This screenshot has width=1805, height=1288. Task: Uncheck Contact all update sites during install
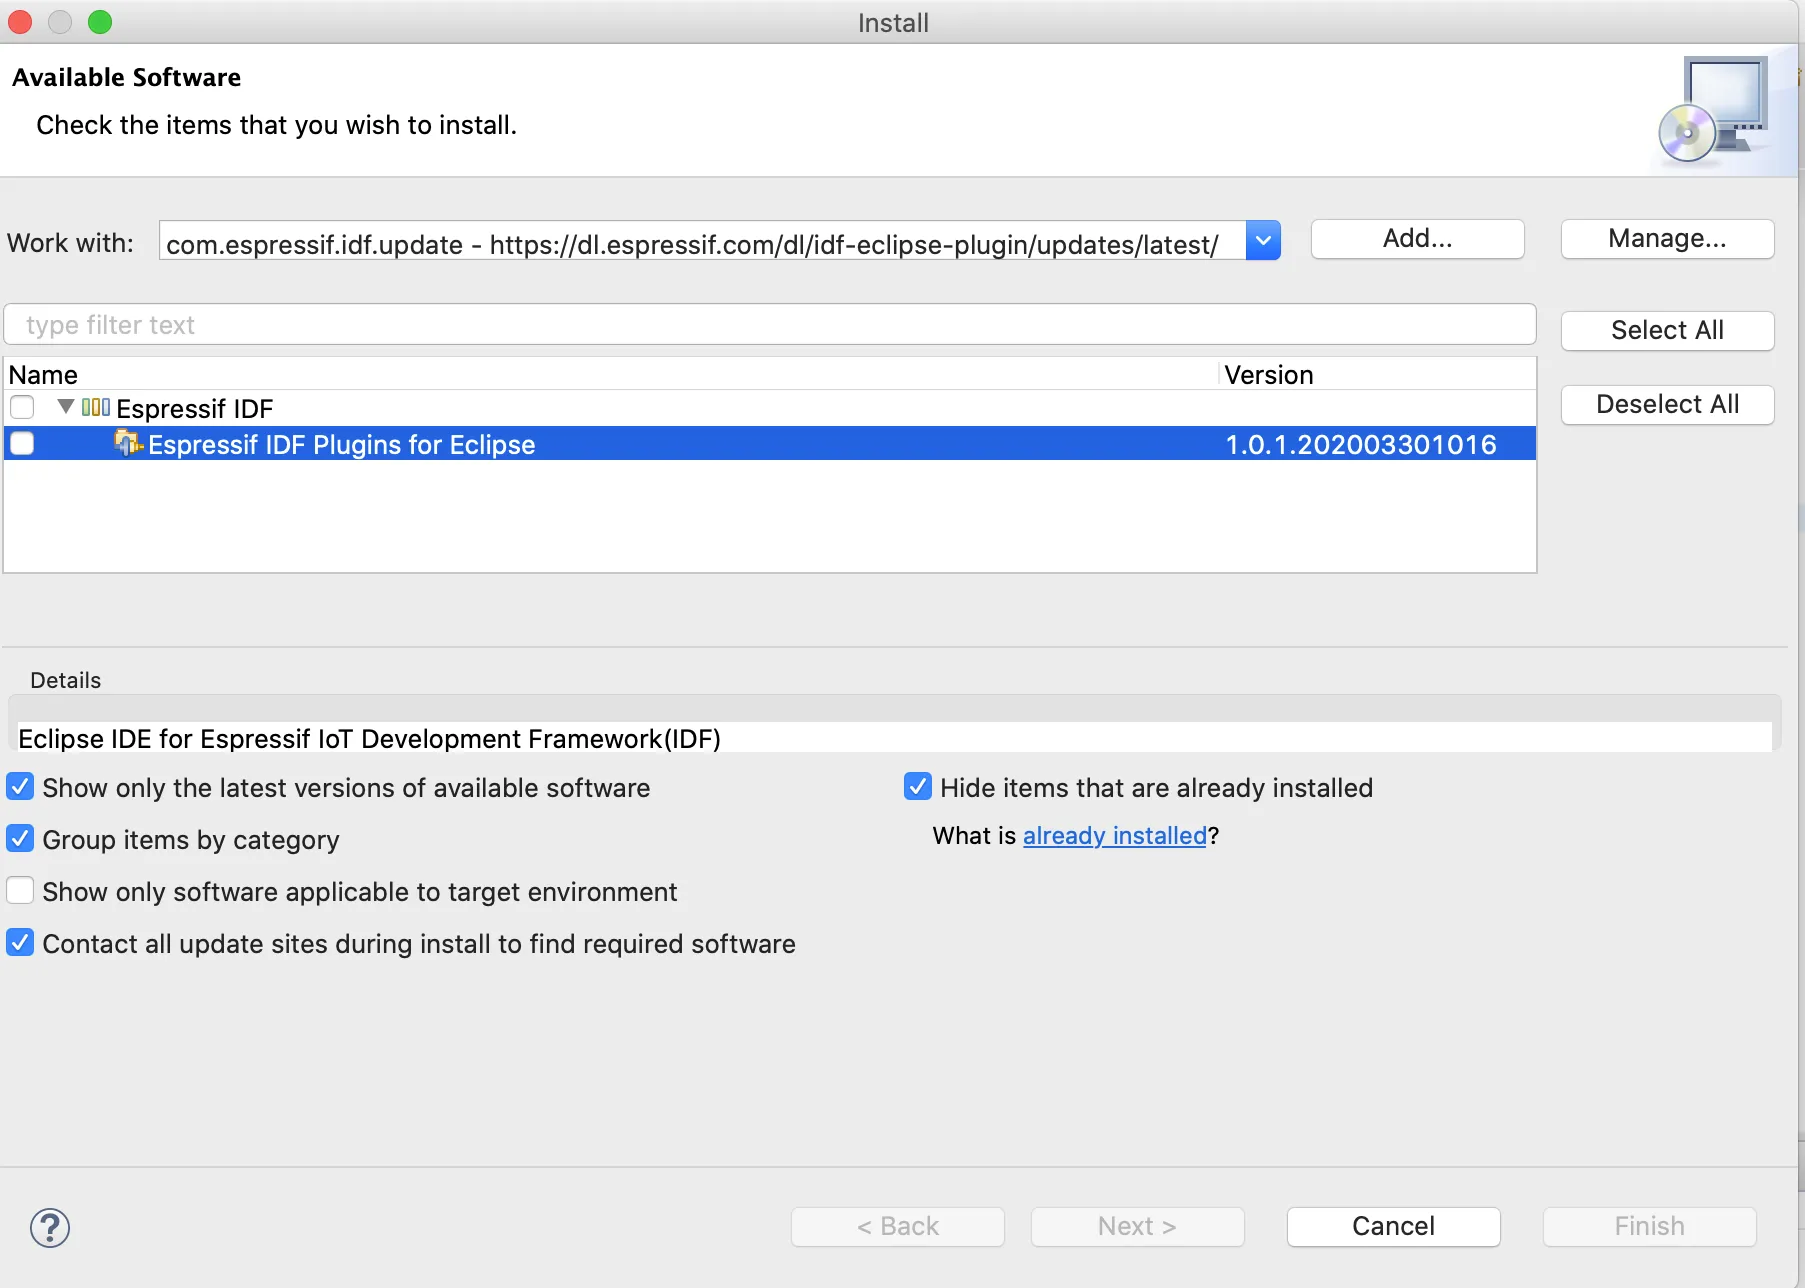pyautogui.click(x=20, y=943)
